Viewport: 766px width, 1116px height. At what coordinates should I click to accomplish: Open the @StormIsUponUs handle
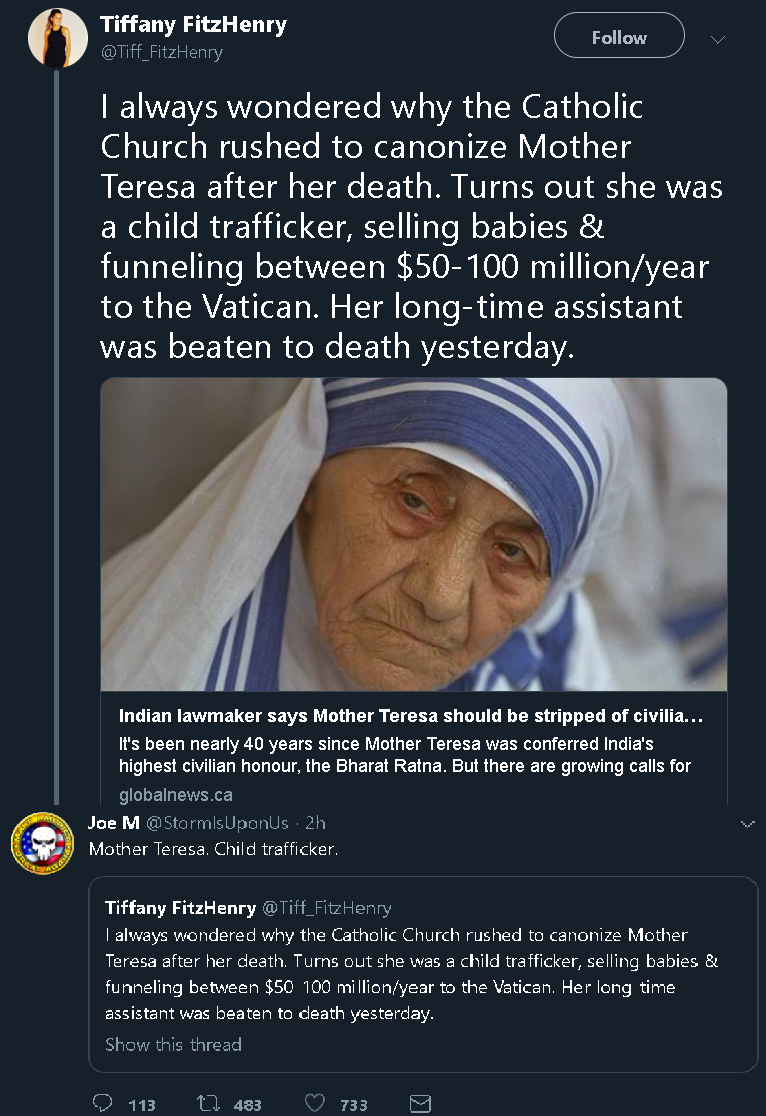[217, 823]
